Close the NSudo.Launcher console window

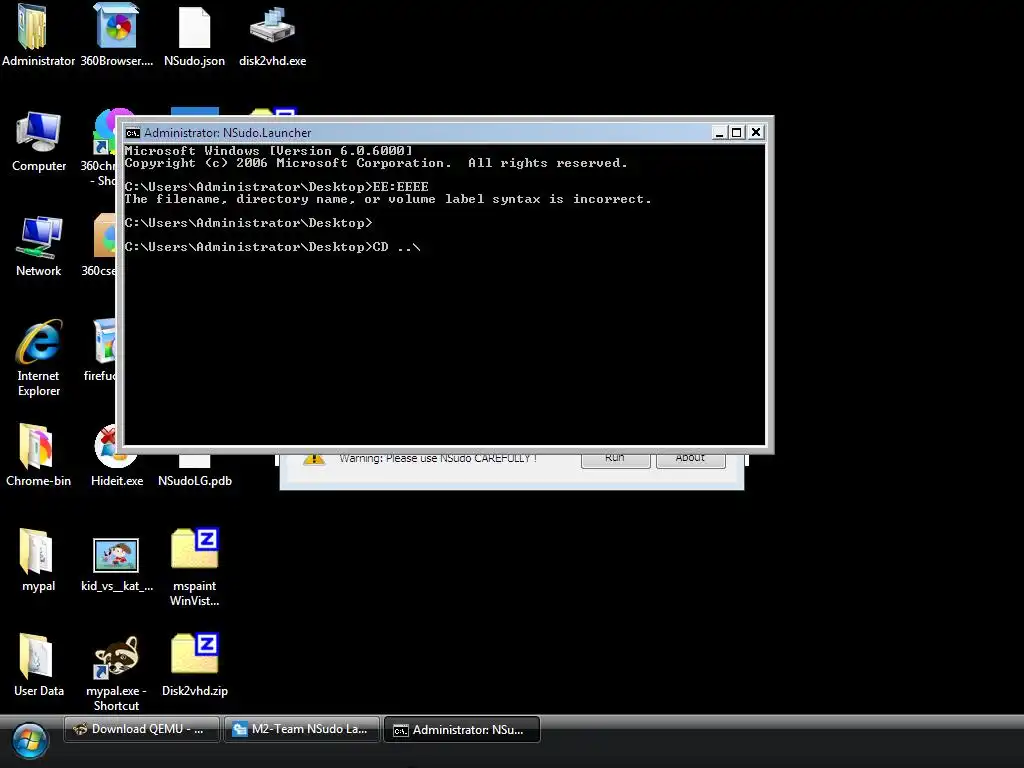point(756,133)
